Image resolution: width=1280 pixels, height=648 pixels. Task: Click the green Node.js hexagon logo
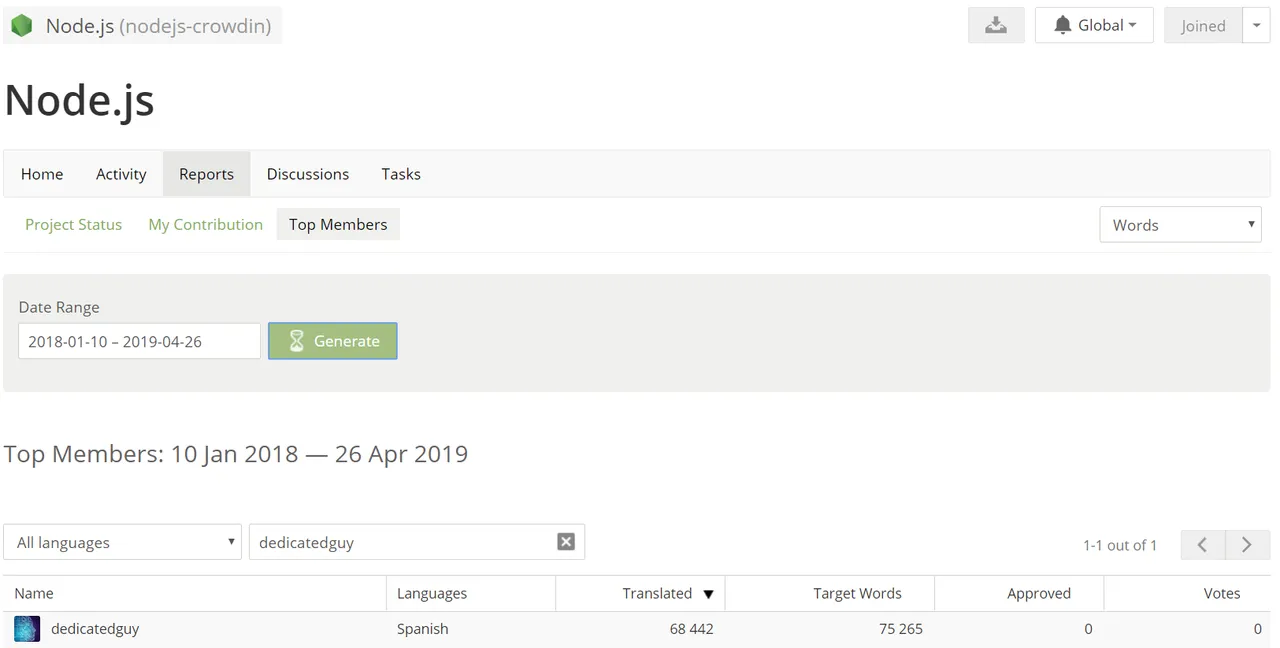tap(22, 26)
